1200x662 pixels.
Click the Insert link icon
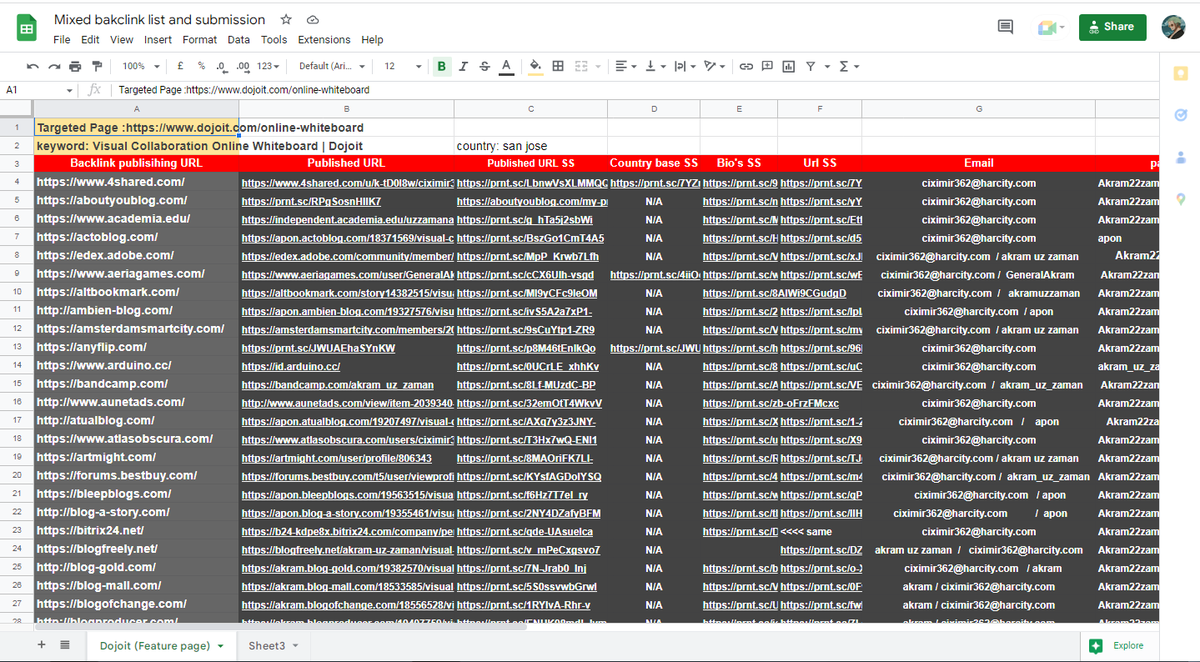click(746, 66)
